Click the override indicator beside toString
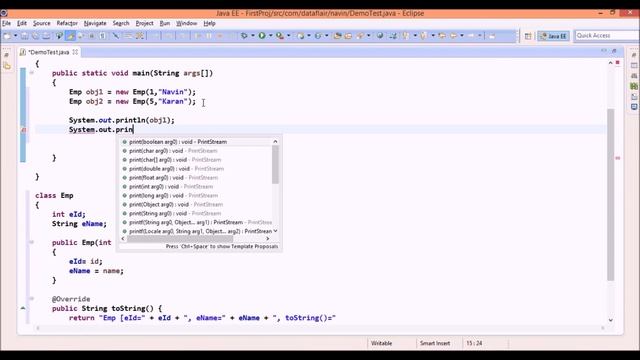The height and width of the screenshot is (360, 640). point(23,308)
